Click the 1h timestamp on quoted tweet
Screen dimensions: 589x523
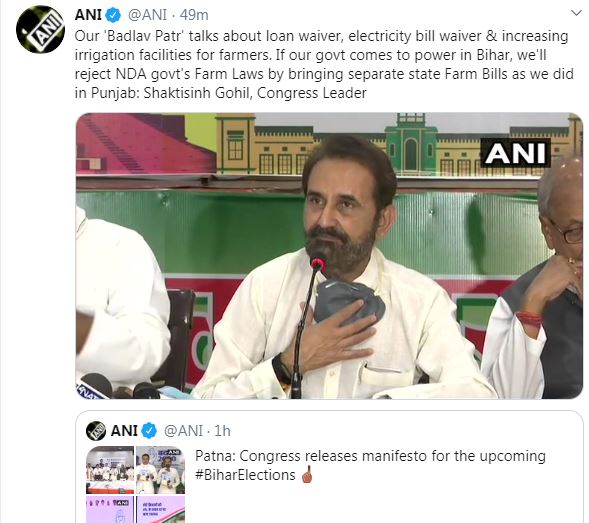[x=222, y=431]
